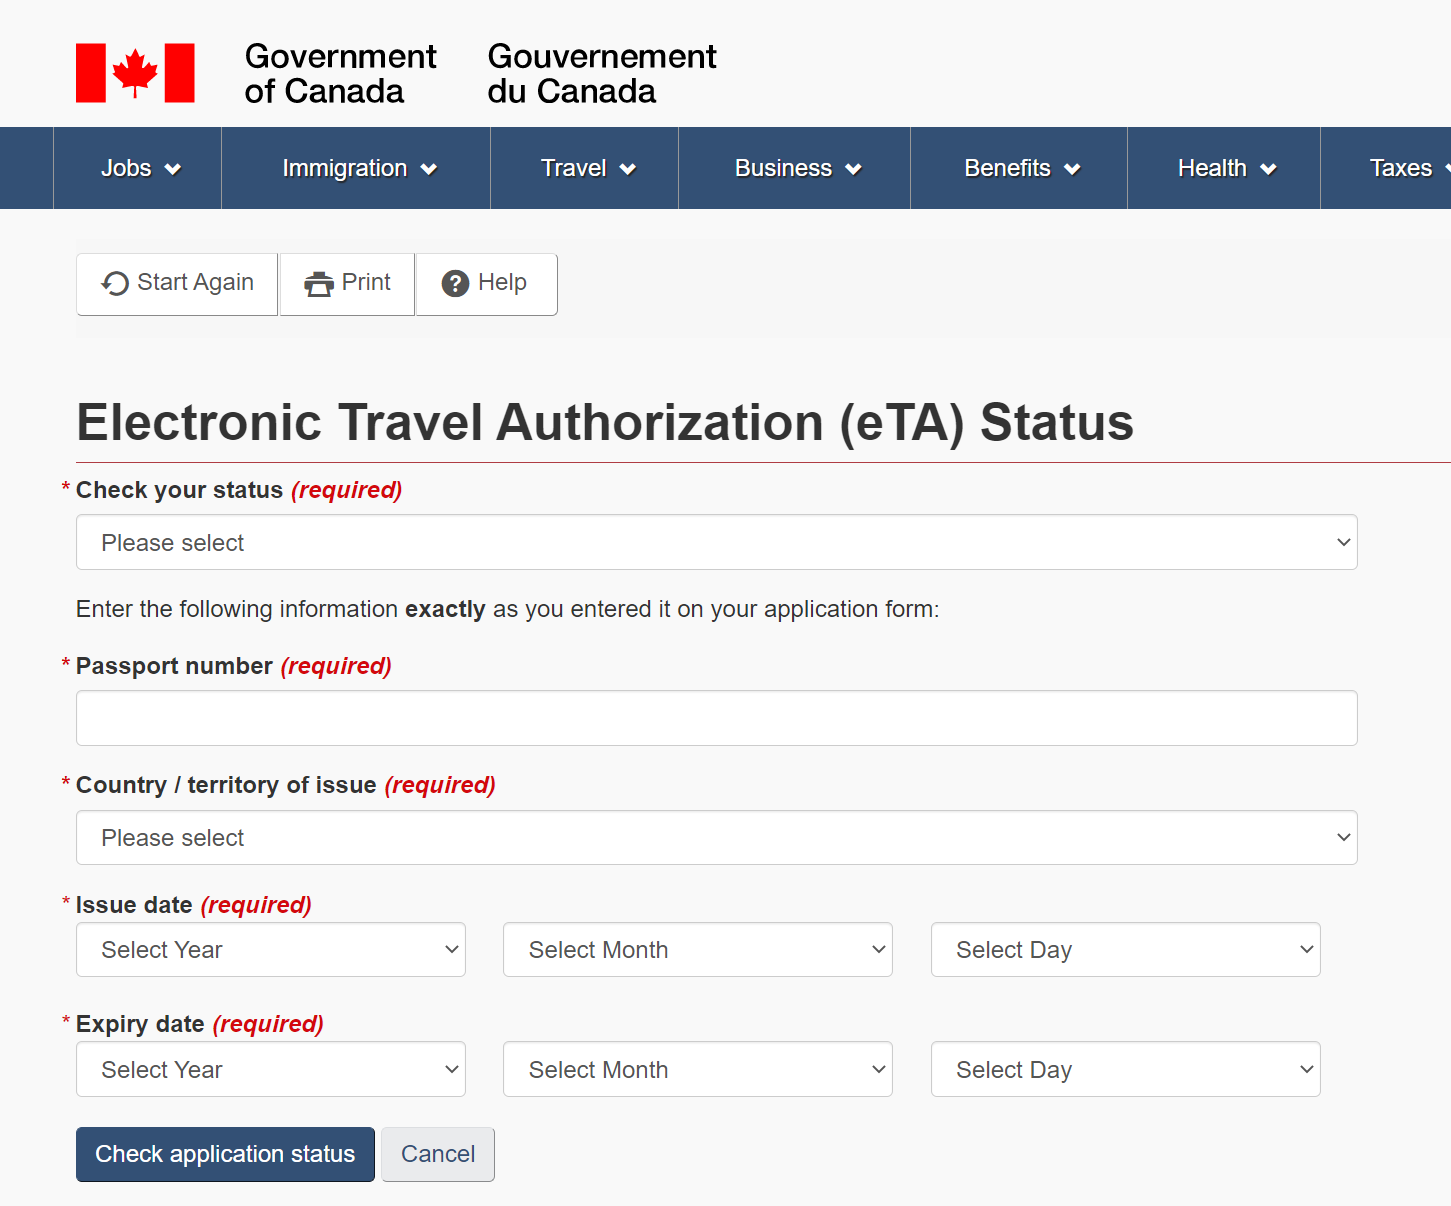Click the Cancel button
The width and height of the screenshot is (1451, 1206).
[x=438, y=1154]
